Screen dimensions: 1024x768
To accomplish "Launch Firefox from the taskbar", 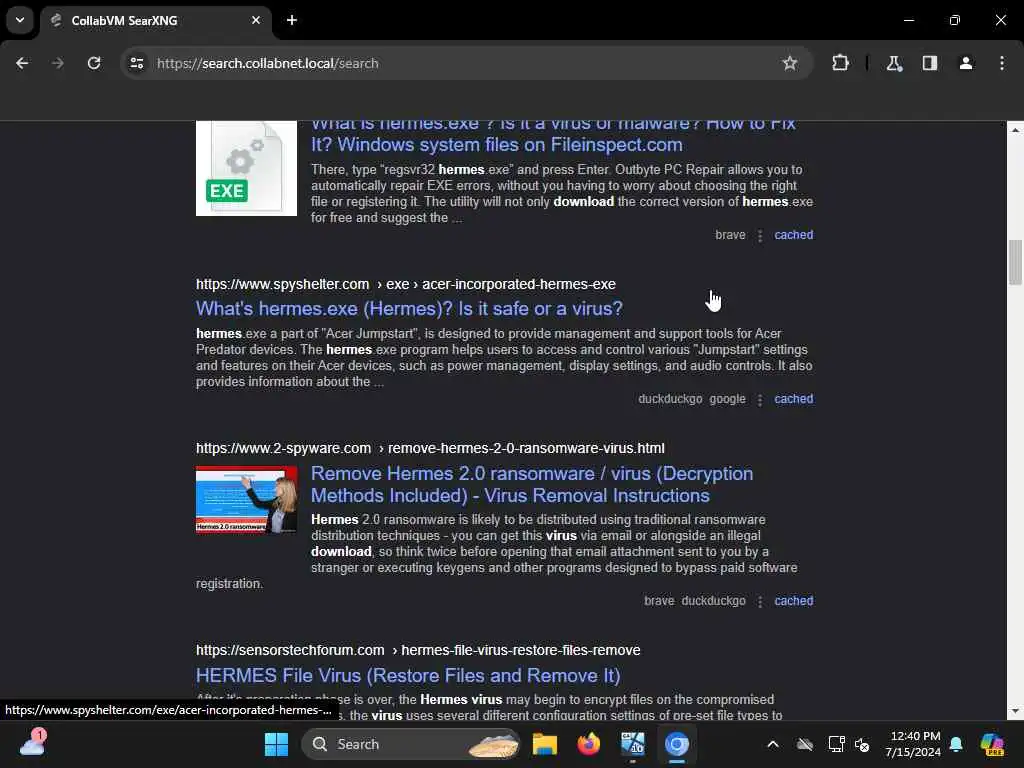I will pyautogui.click(x=588, y=744).
